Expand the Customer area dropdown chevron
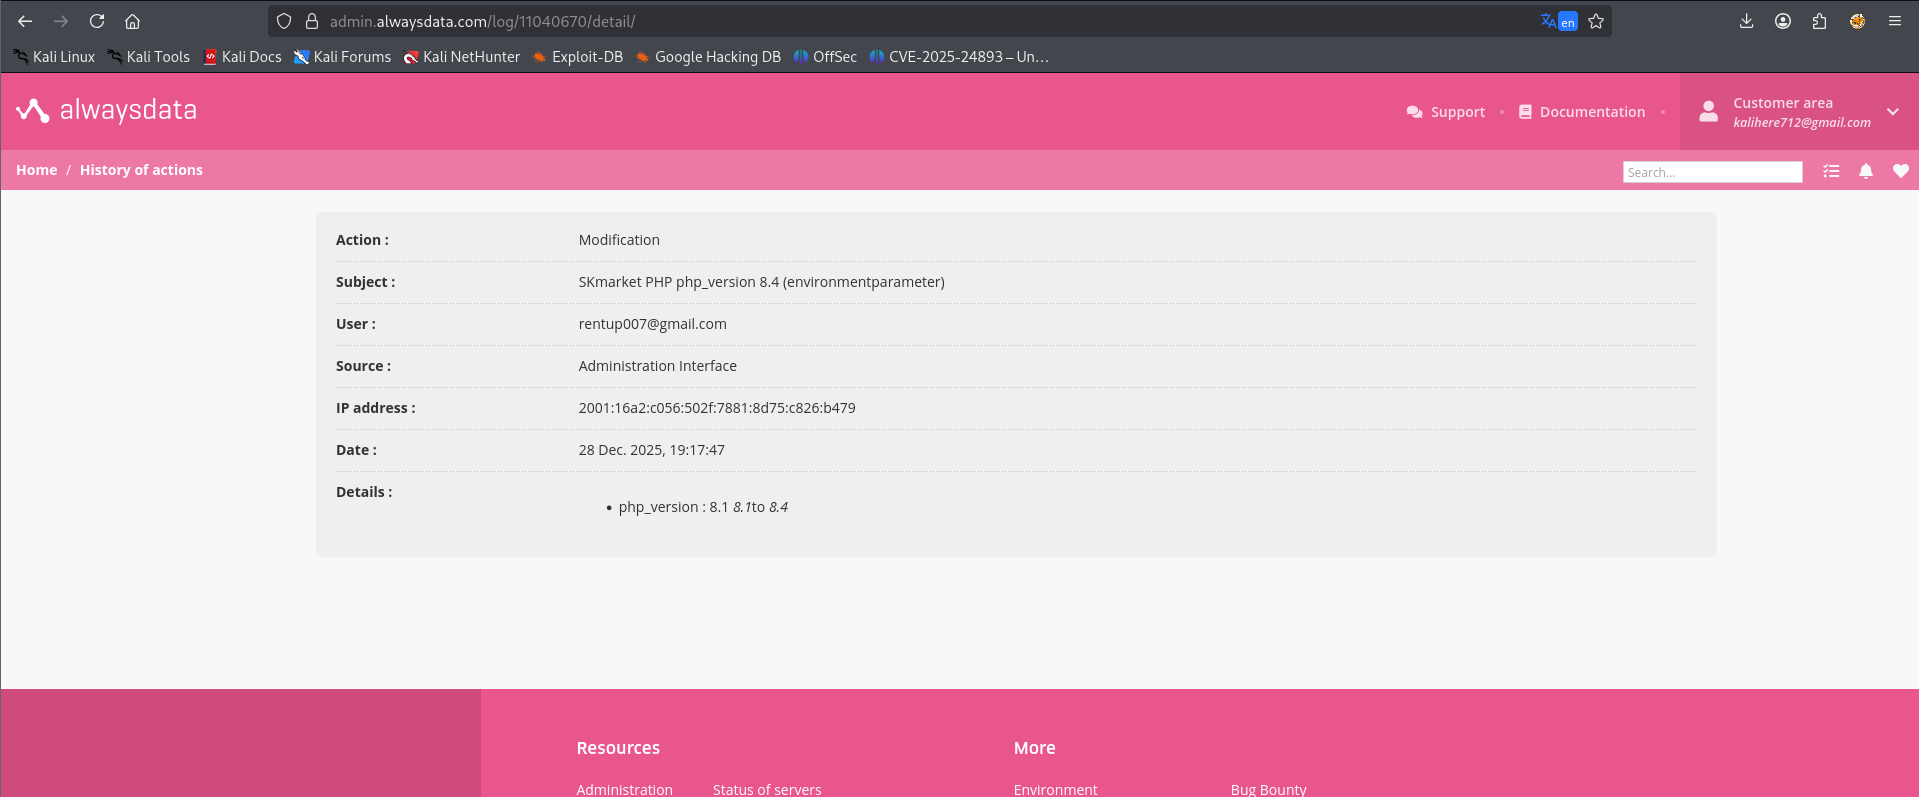This screenshot has height=797, width=1919. tap(1892, 112)
